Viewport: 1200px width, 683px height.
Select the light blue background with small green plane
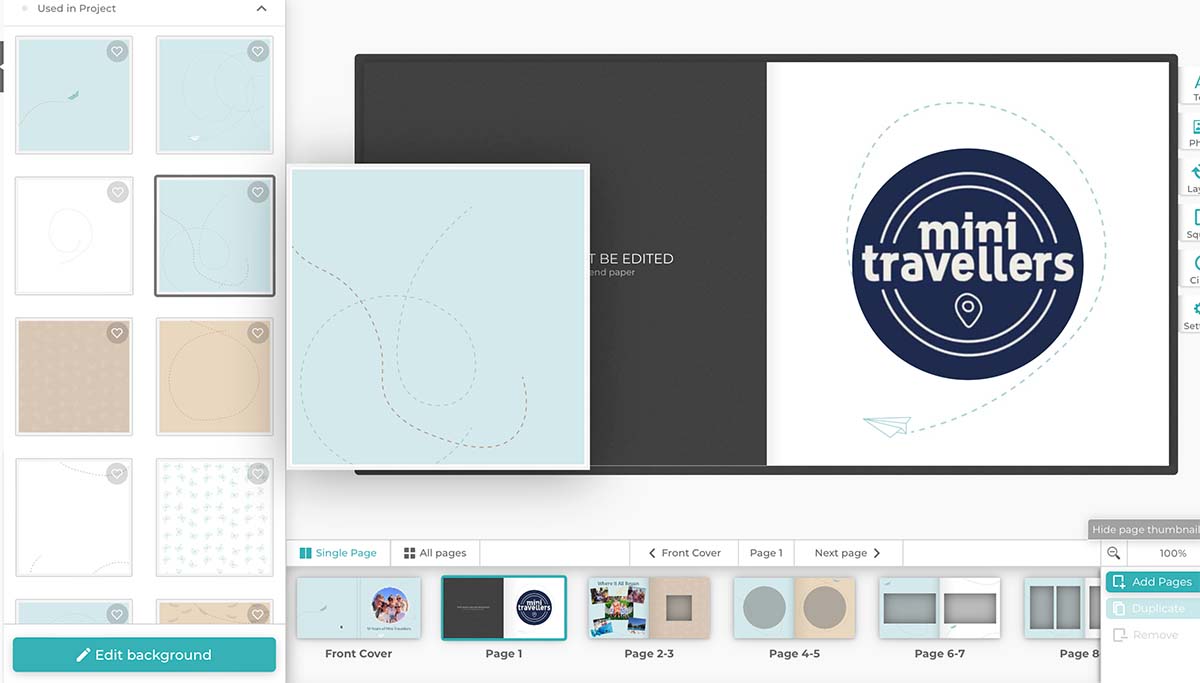click(x=74, y=95)
